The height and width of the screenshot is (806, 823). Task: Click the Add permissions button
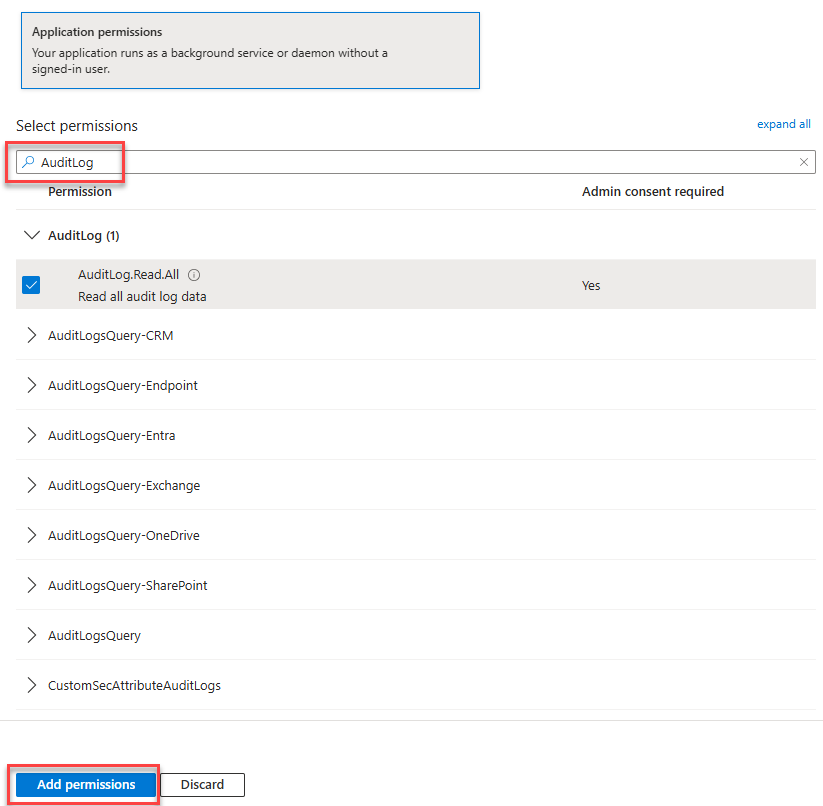[x=86, y=785]
